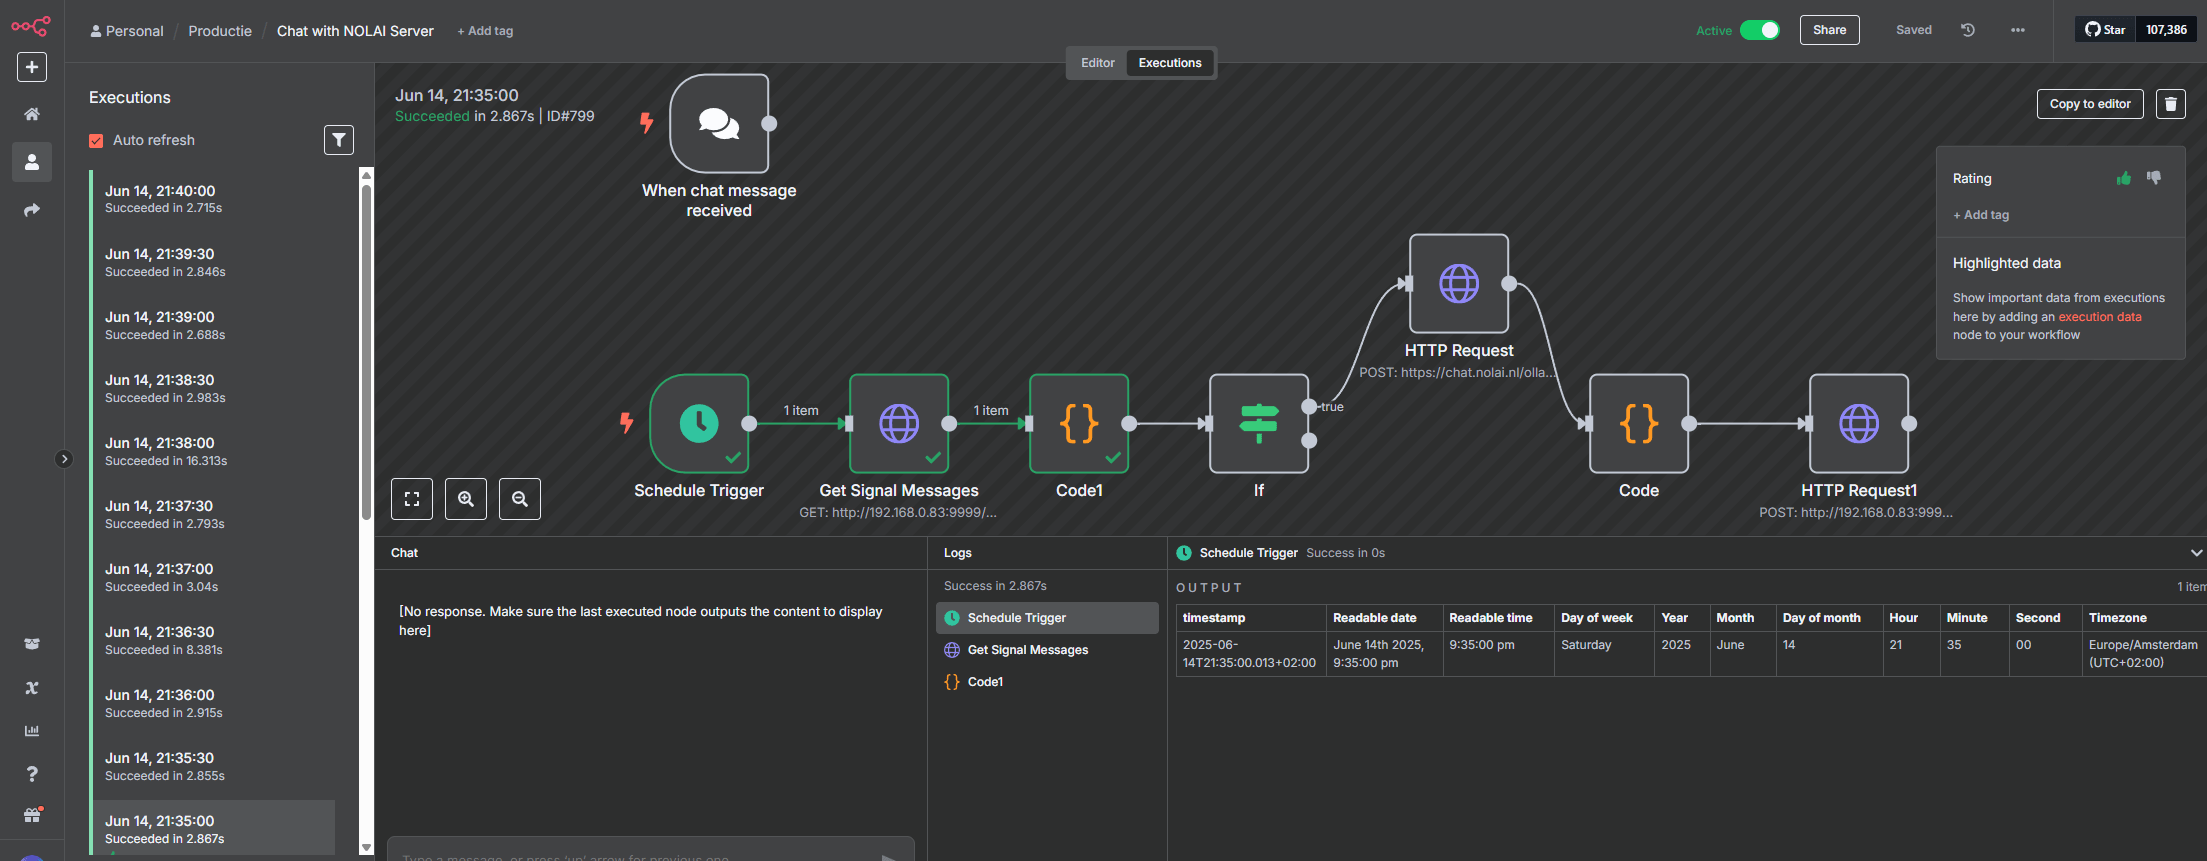2207x861 pixels.
Task: Open the variables icon in sidebar
Action: click(x=32, y=687)
